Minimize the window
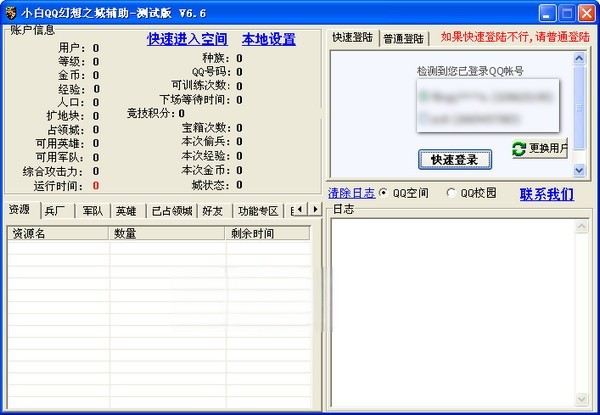The width and height of the screenshot is (600, 415). [x=547, y=13]
